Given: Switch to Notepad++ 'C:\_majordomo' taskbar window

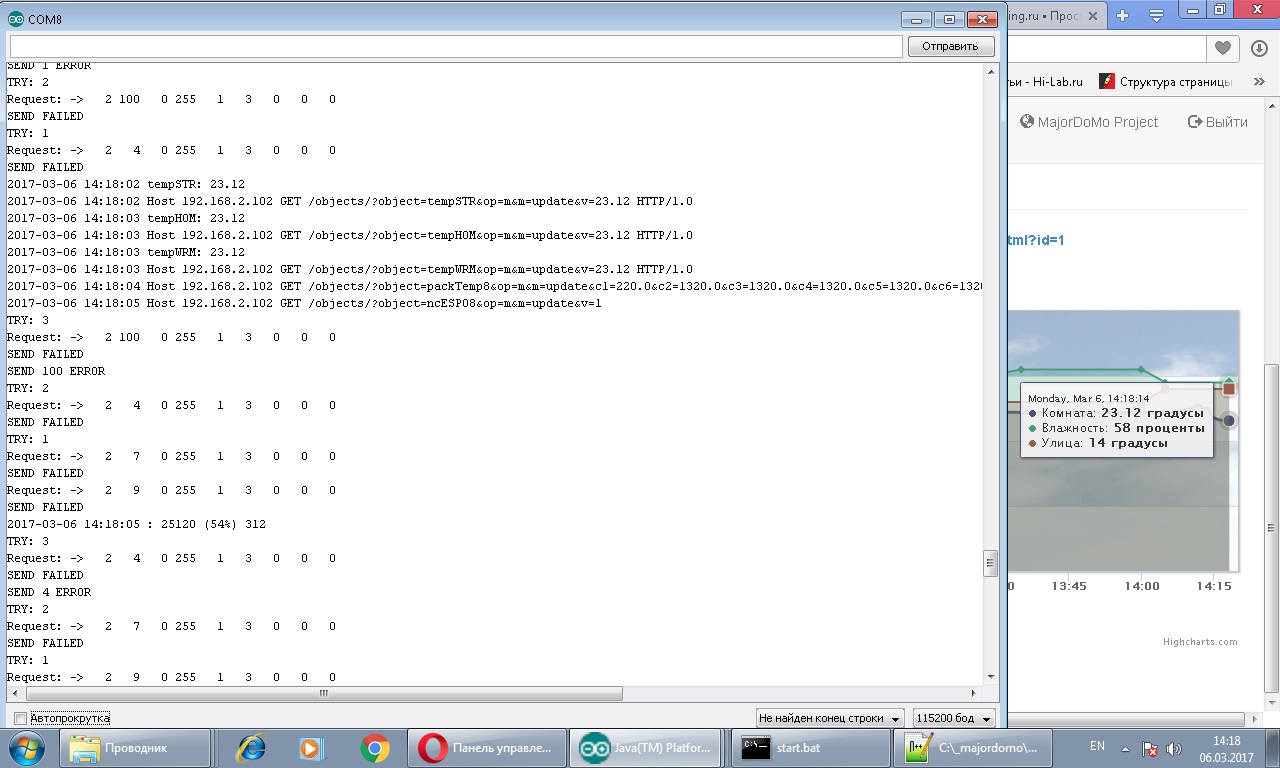Looking at the screenshot, I should tap(975, 748).
